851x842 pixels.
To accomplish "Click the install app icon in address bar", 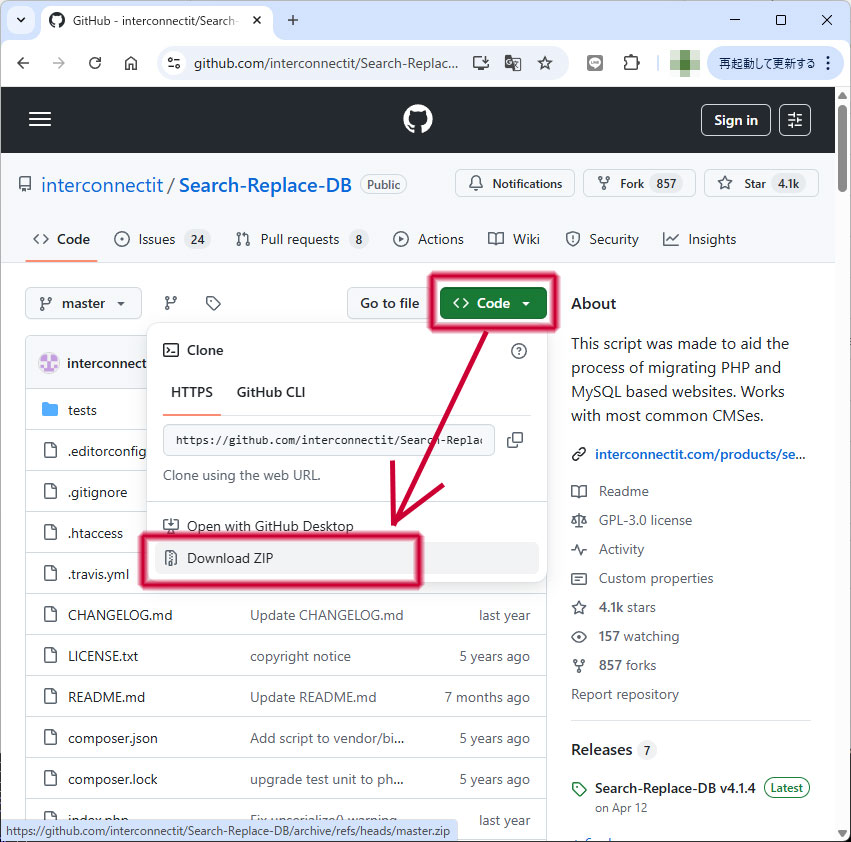I will (x=481, y=64).
